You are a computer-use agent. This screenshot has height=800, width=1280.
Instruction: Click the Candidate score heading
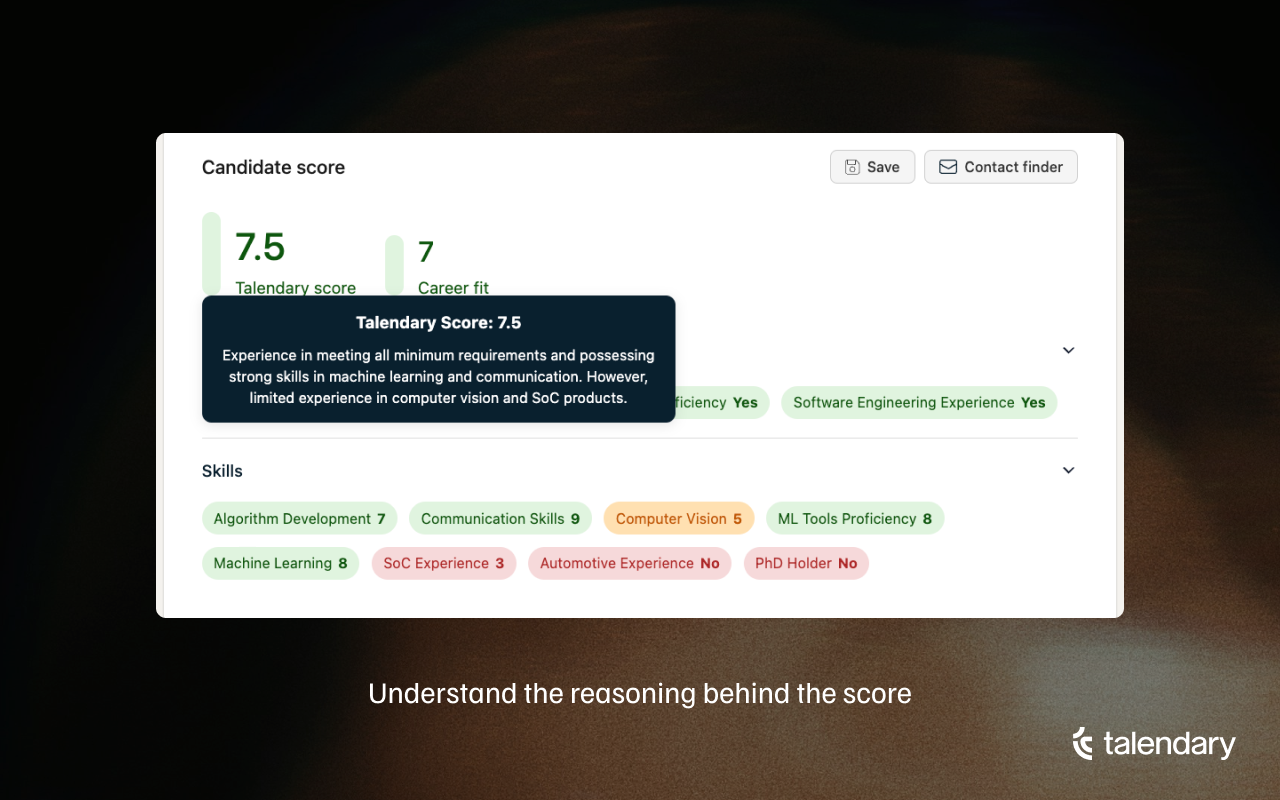[x=273, y=167]
